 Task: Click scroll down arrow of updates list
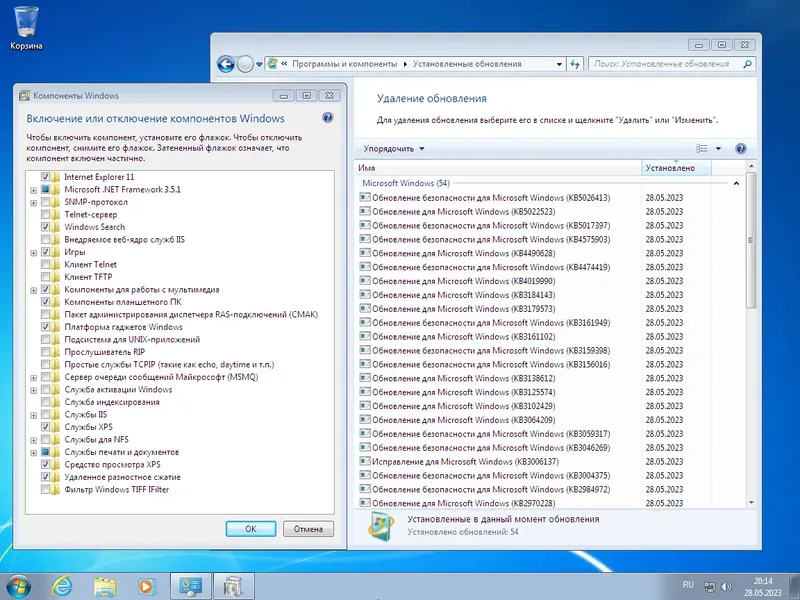coord(751,503)
